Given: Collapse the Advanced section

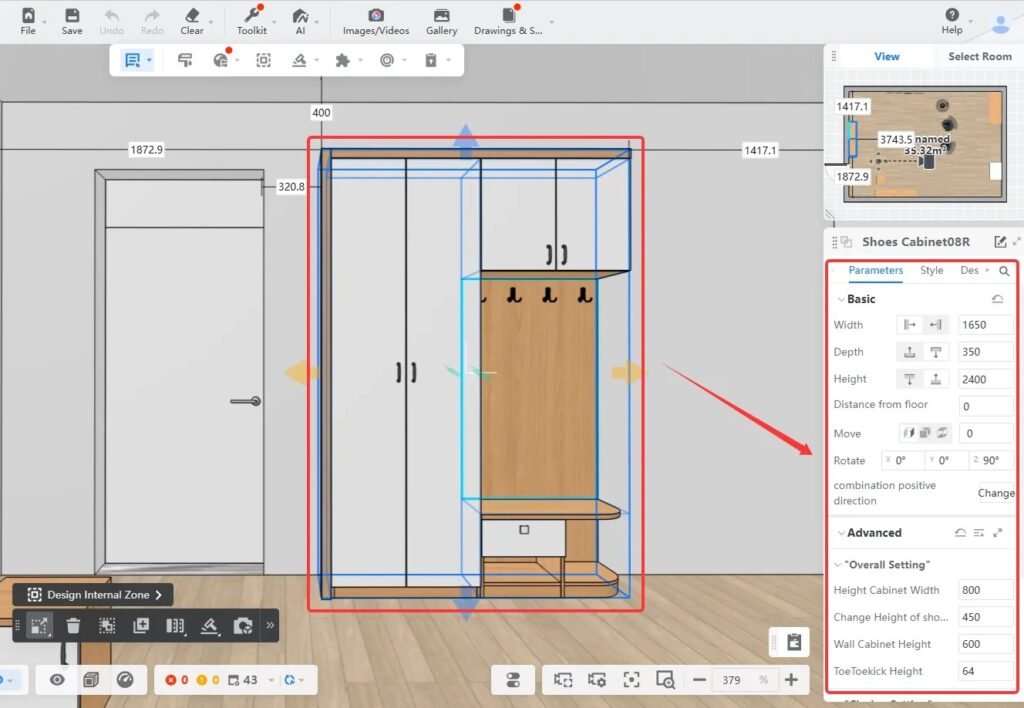Looking at the screenshot, I should coord(840,533).
